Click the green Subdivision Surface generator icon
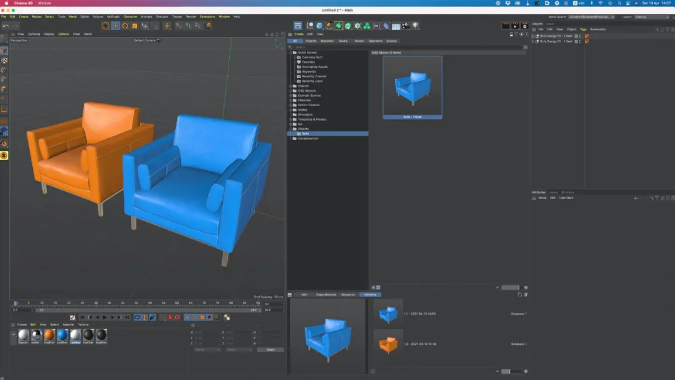 [338, 26]
